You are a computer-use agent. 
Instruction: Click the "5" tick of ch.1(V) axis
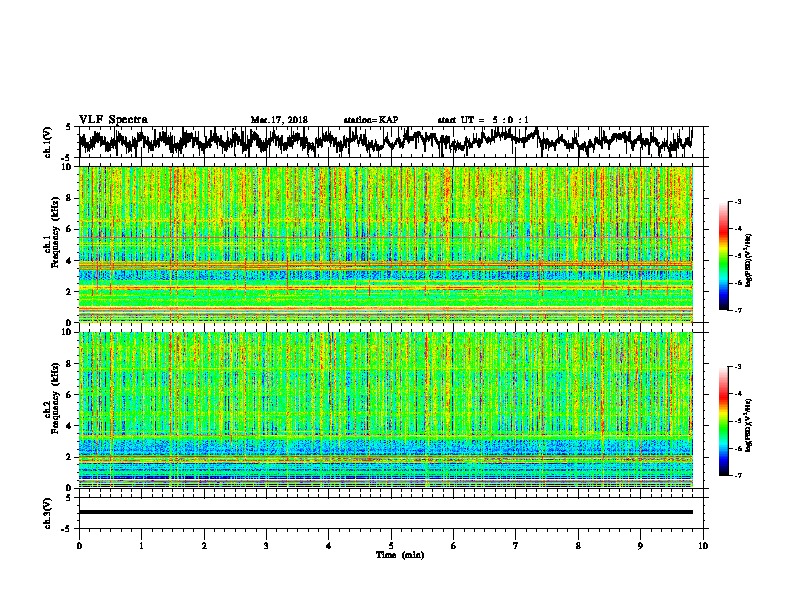(68, 127)
